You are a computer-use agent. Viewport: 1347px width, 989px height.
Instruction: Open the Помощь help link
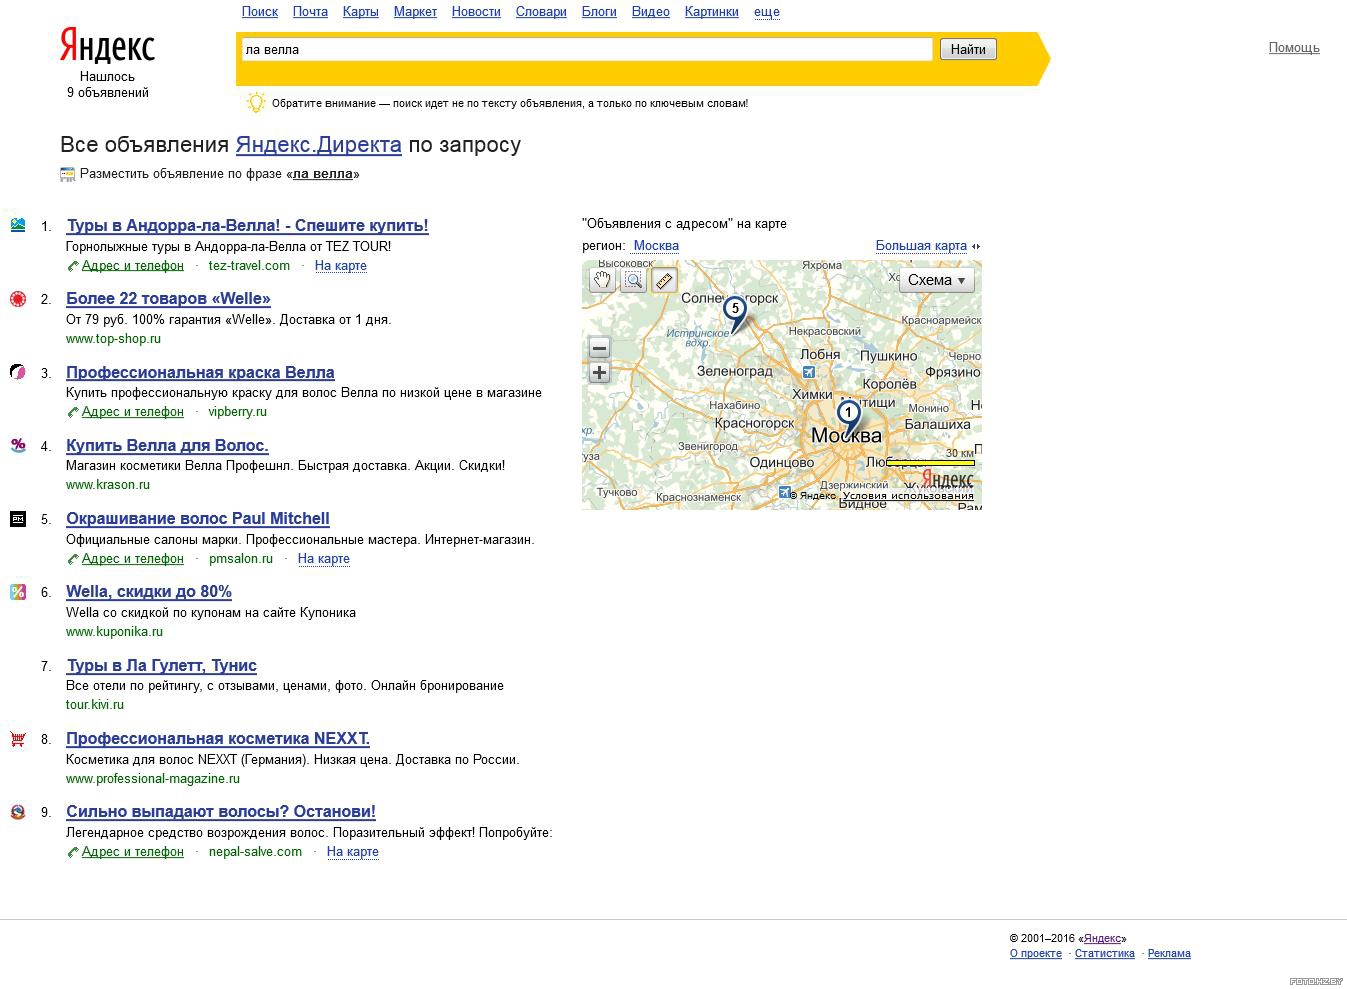click(x=1294, y=48)
